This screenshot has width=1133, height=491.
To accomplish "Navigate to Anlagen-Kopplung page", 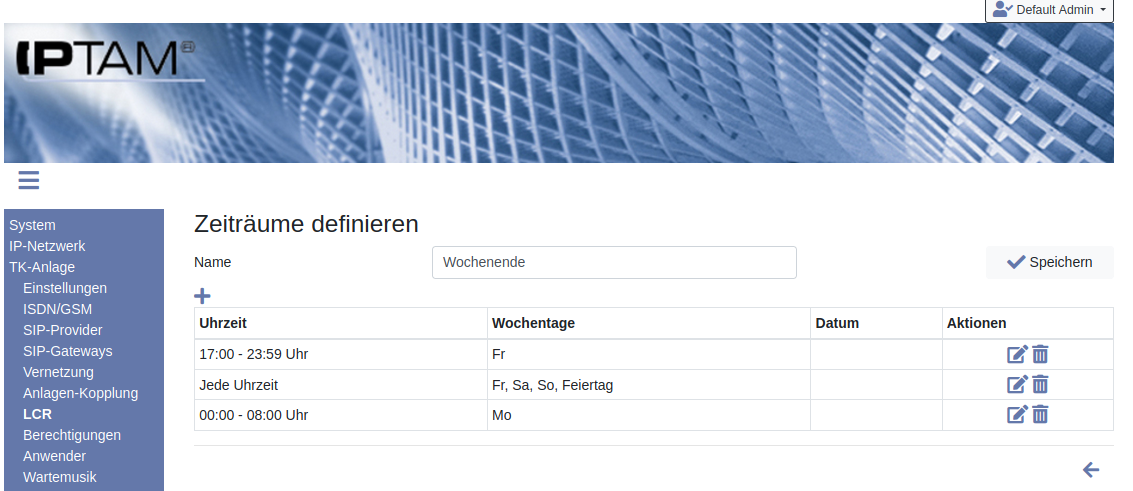I will (x=80, y=393).
